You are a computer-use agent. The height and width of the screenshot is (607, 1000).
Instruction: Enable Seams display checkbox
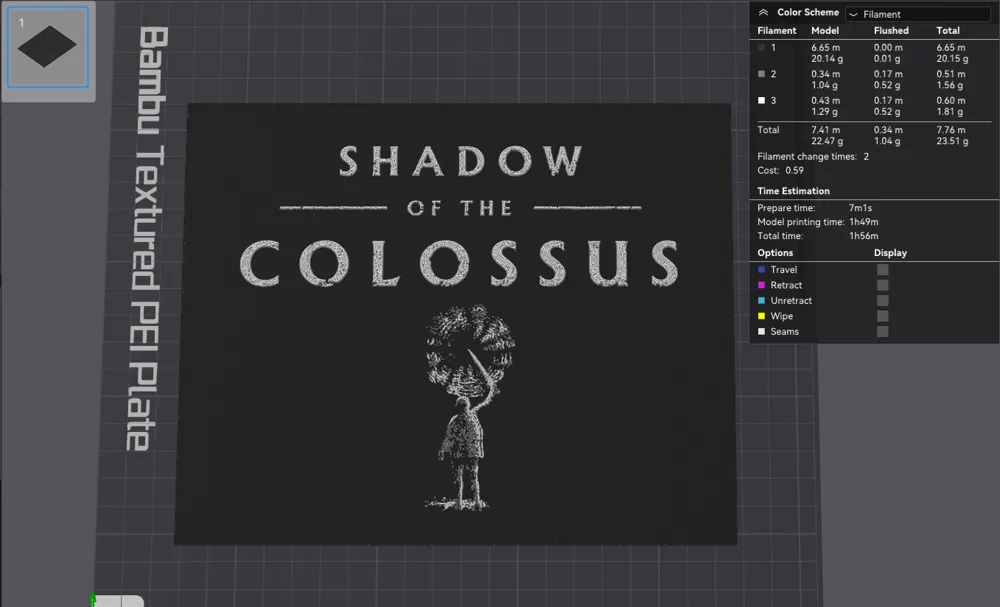883,332
